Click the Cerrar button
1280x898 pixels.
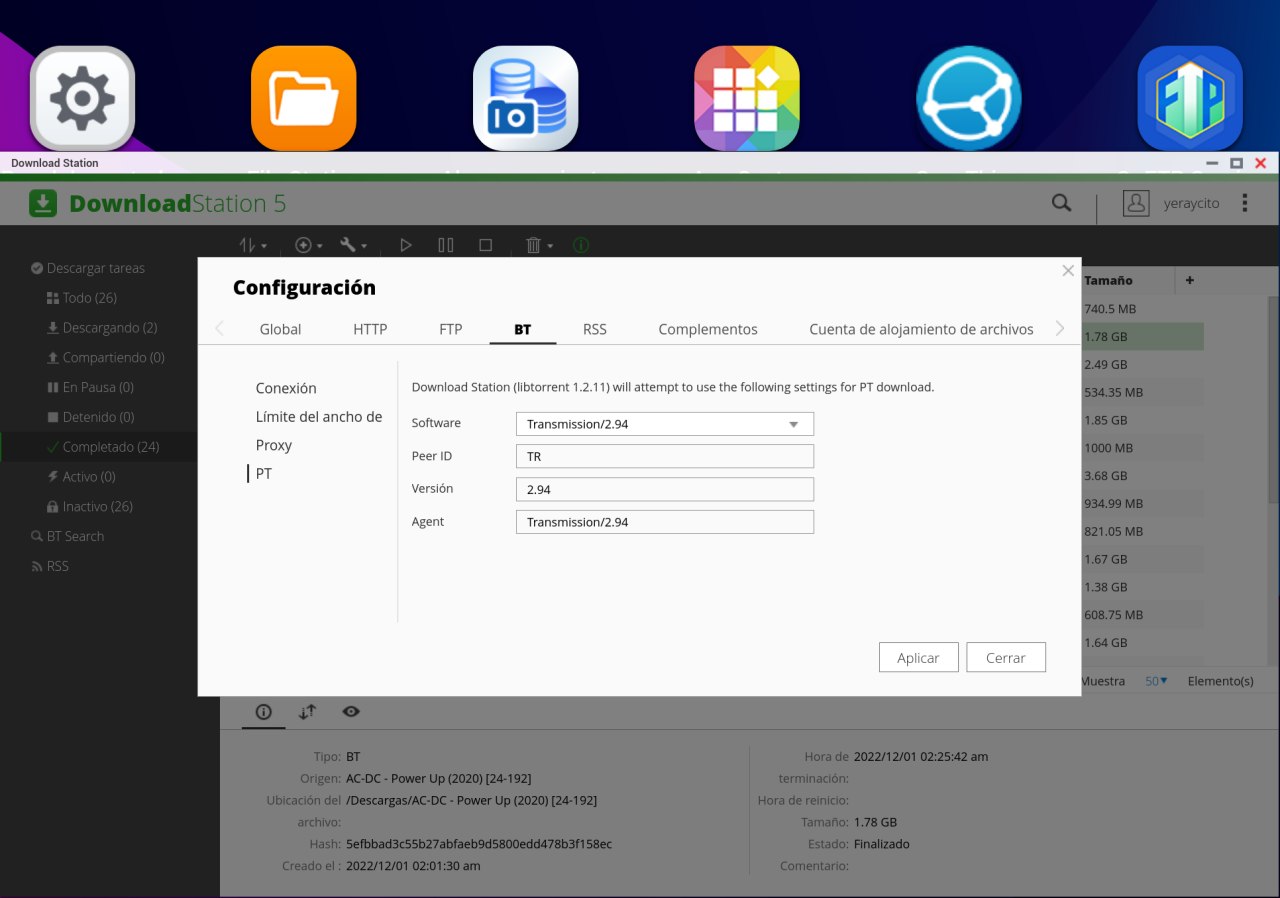pos(1005,658)
